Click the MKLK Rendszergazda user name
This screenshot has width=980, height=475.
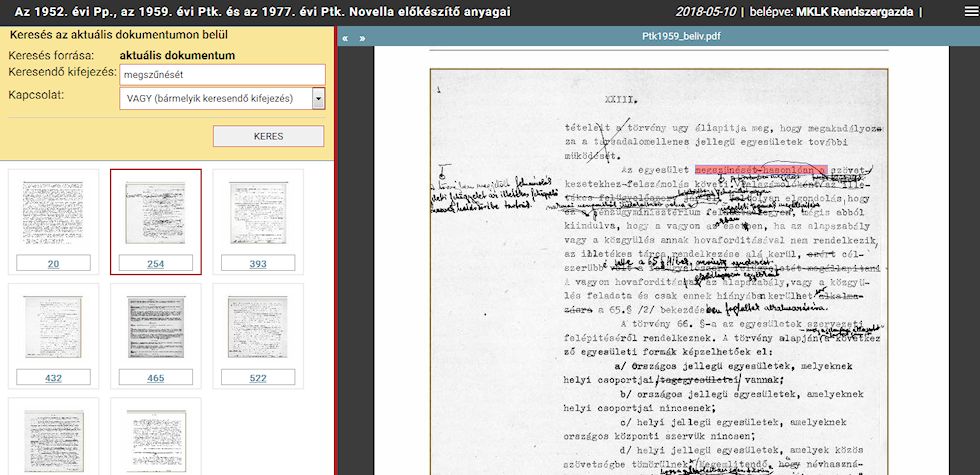pyautogui.click(x=855, y=11)
